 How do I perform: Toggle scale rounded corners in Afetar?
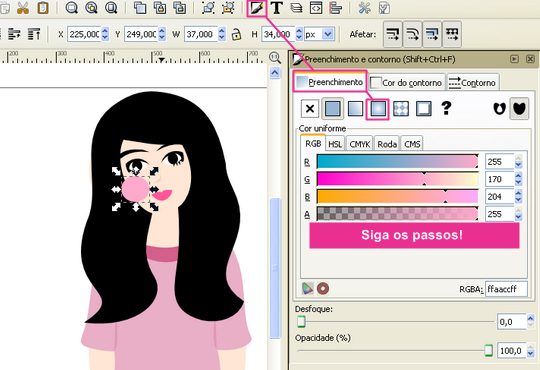coord(413,34)
